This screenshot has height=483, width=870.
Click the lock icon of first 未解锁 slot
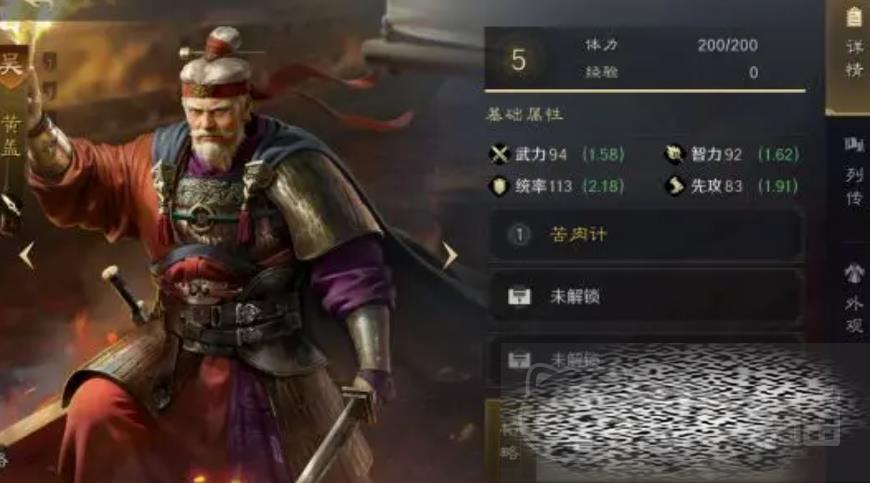(519, 297)
